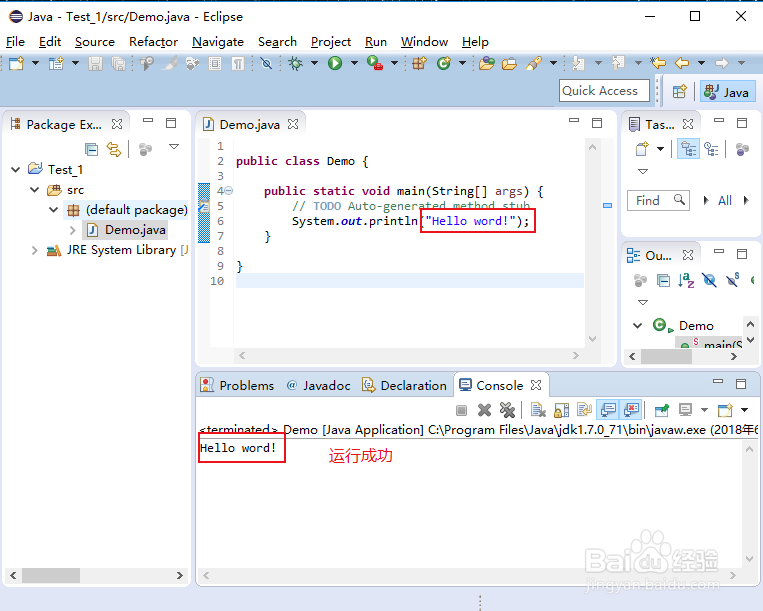The image size is (763, 611).
Task: Collapse the Test_1 project node
Action: (16, 169)
